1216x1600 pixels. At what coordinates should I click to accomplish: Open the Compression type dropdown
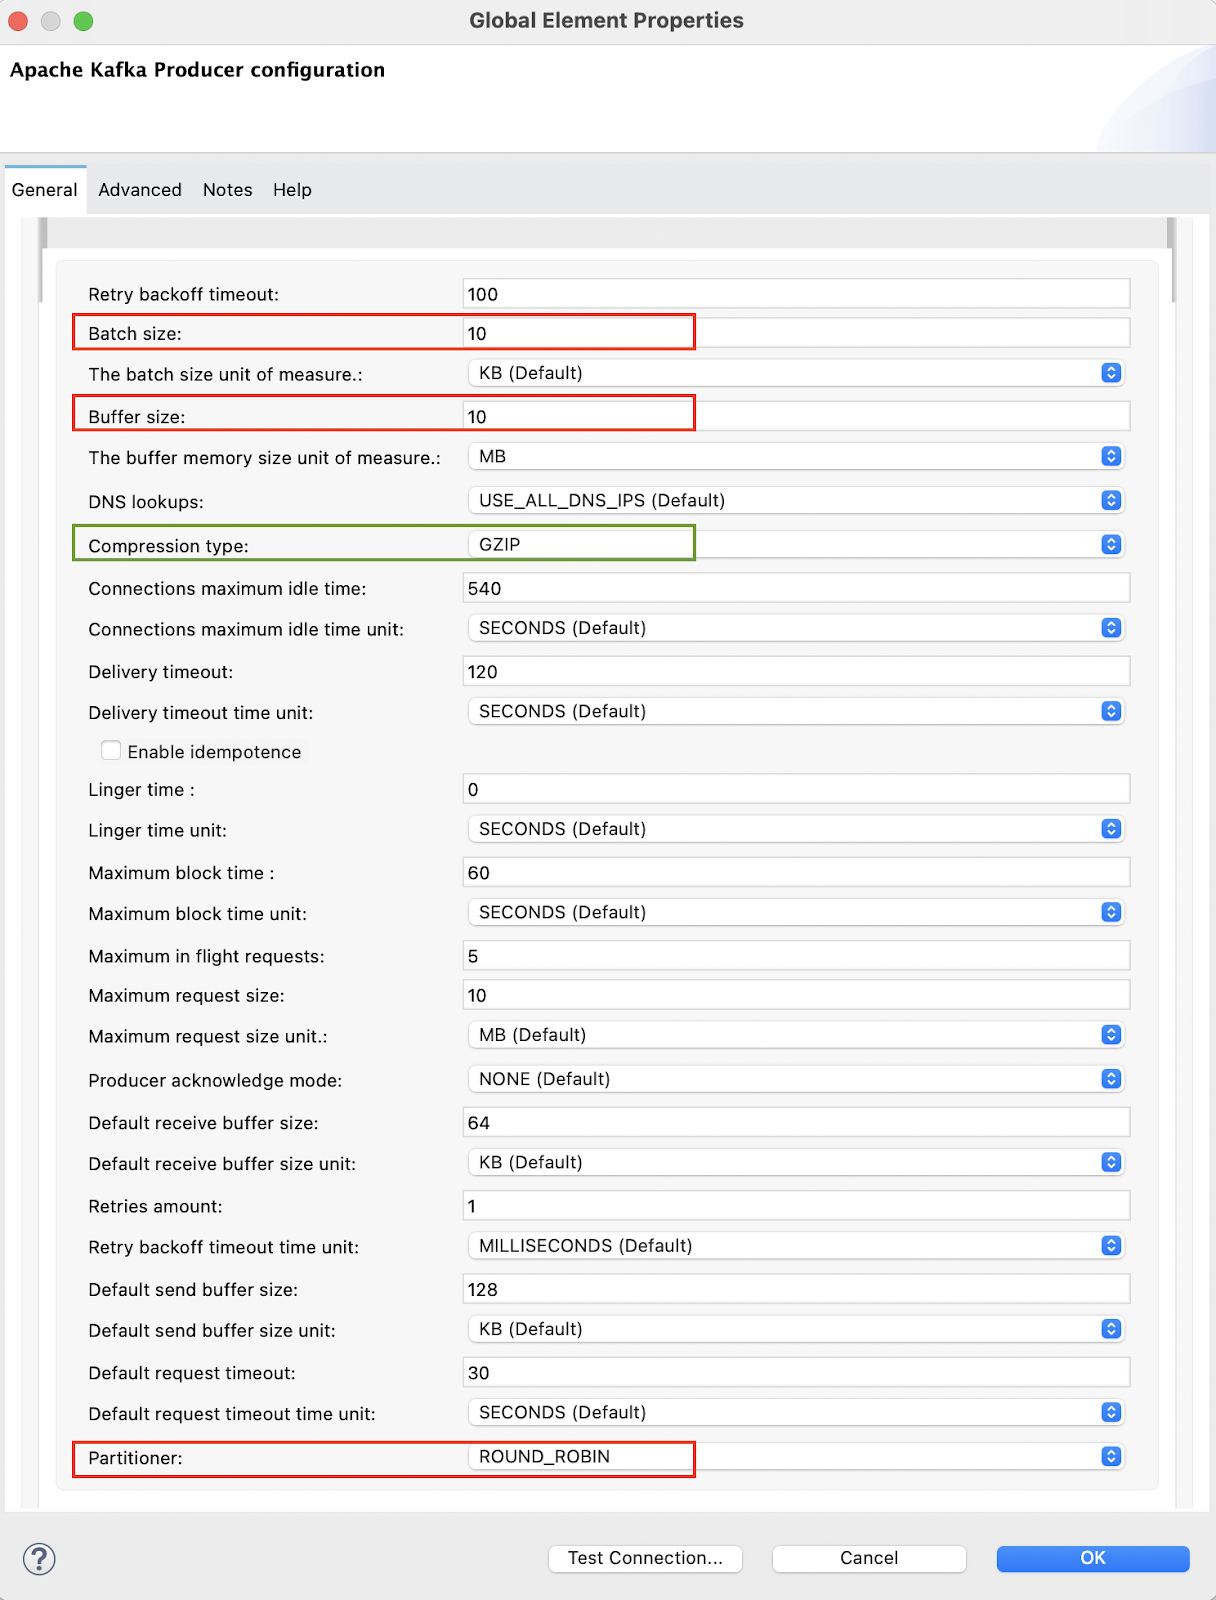(x=796, y=544)
